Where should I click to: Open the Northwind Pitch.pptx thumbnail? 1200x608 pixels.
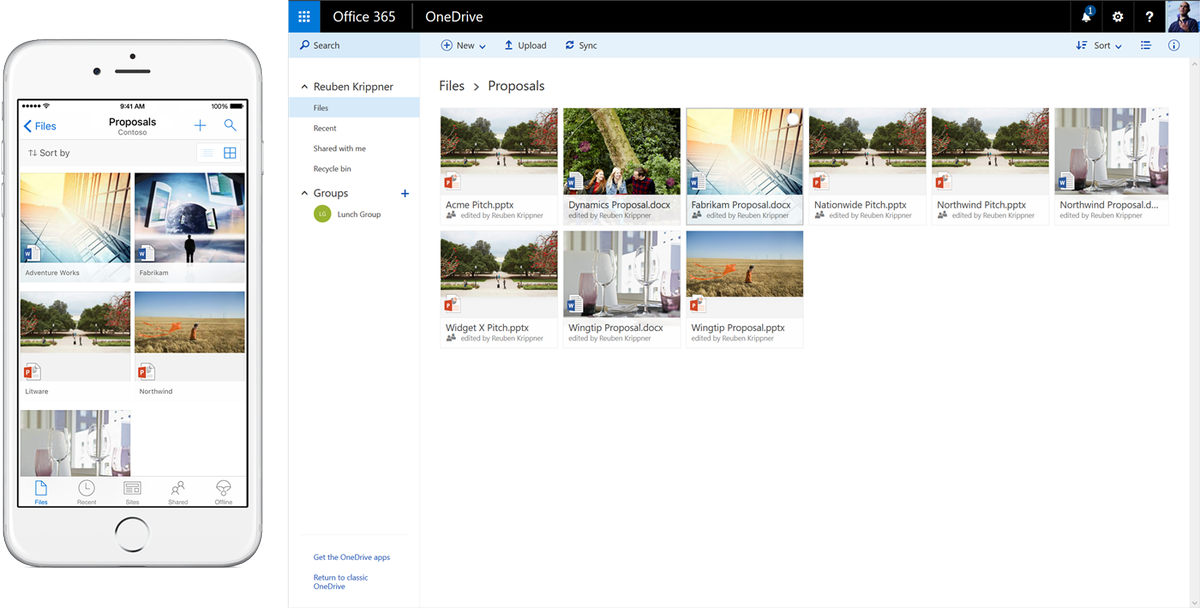click(990, 151)
